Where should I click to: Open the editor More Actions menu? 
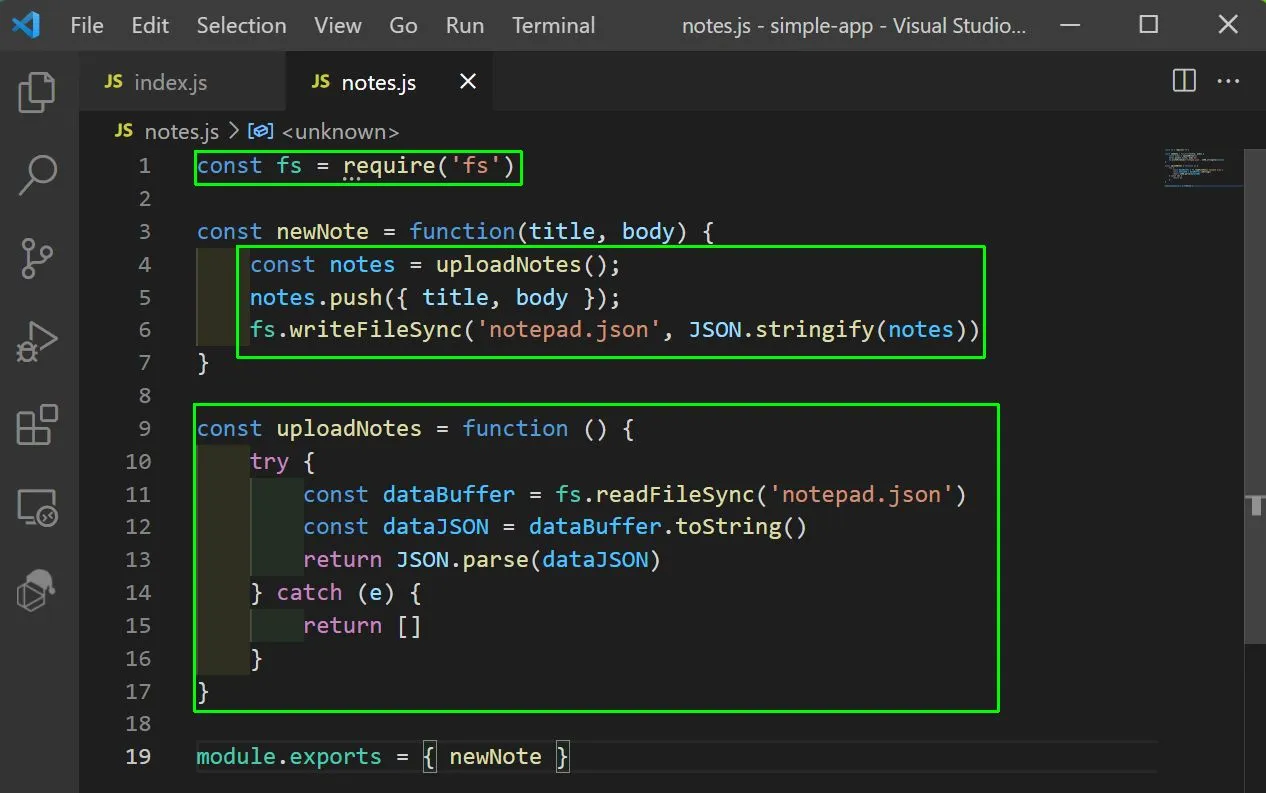tap(1228, 81)
